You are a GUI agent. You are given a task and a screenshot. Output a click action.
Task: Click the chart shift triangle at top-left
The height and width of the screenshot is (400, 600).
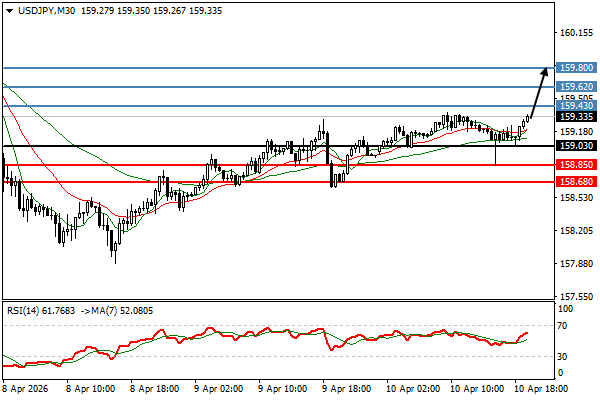(x=6, y=10)
